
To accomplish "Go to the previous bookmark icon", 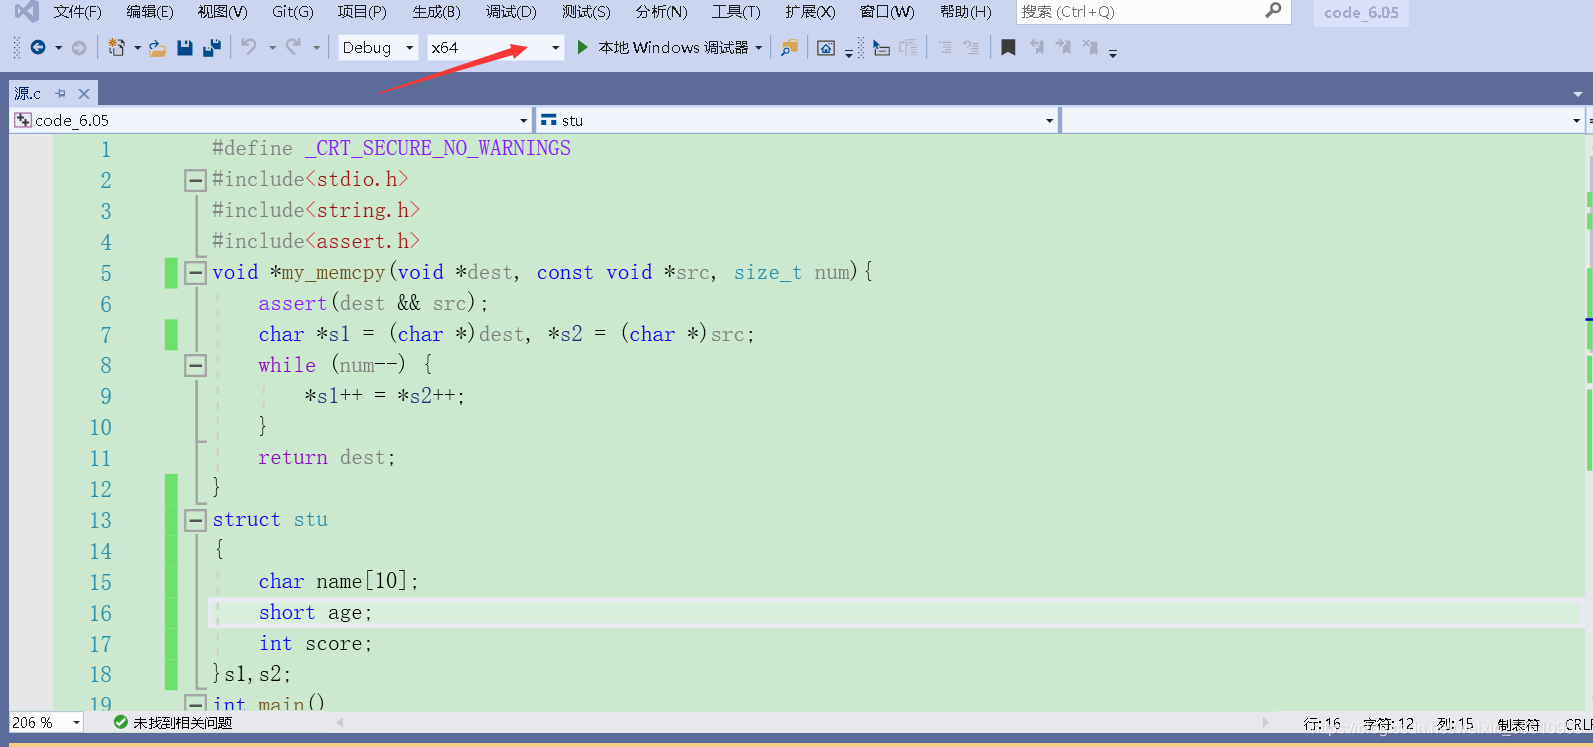I will click(1037, 47).
